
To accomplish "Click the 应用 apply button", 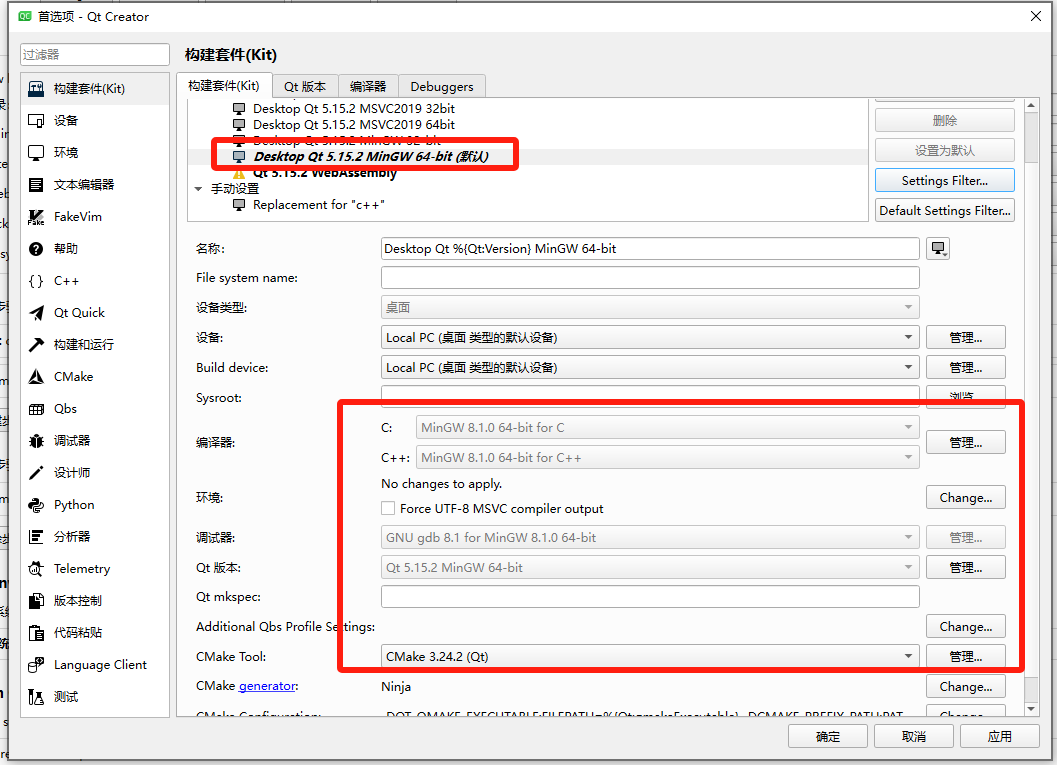I will tap(1000, 737).
